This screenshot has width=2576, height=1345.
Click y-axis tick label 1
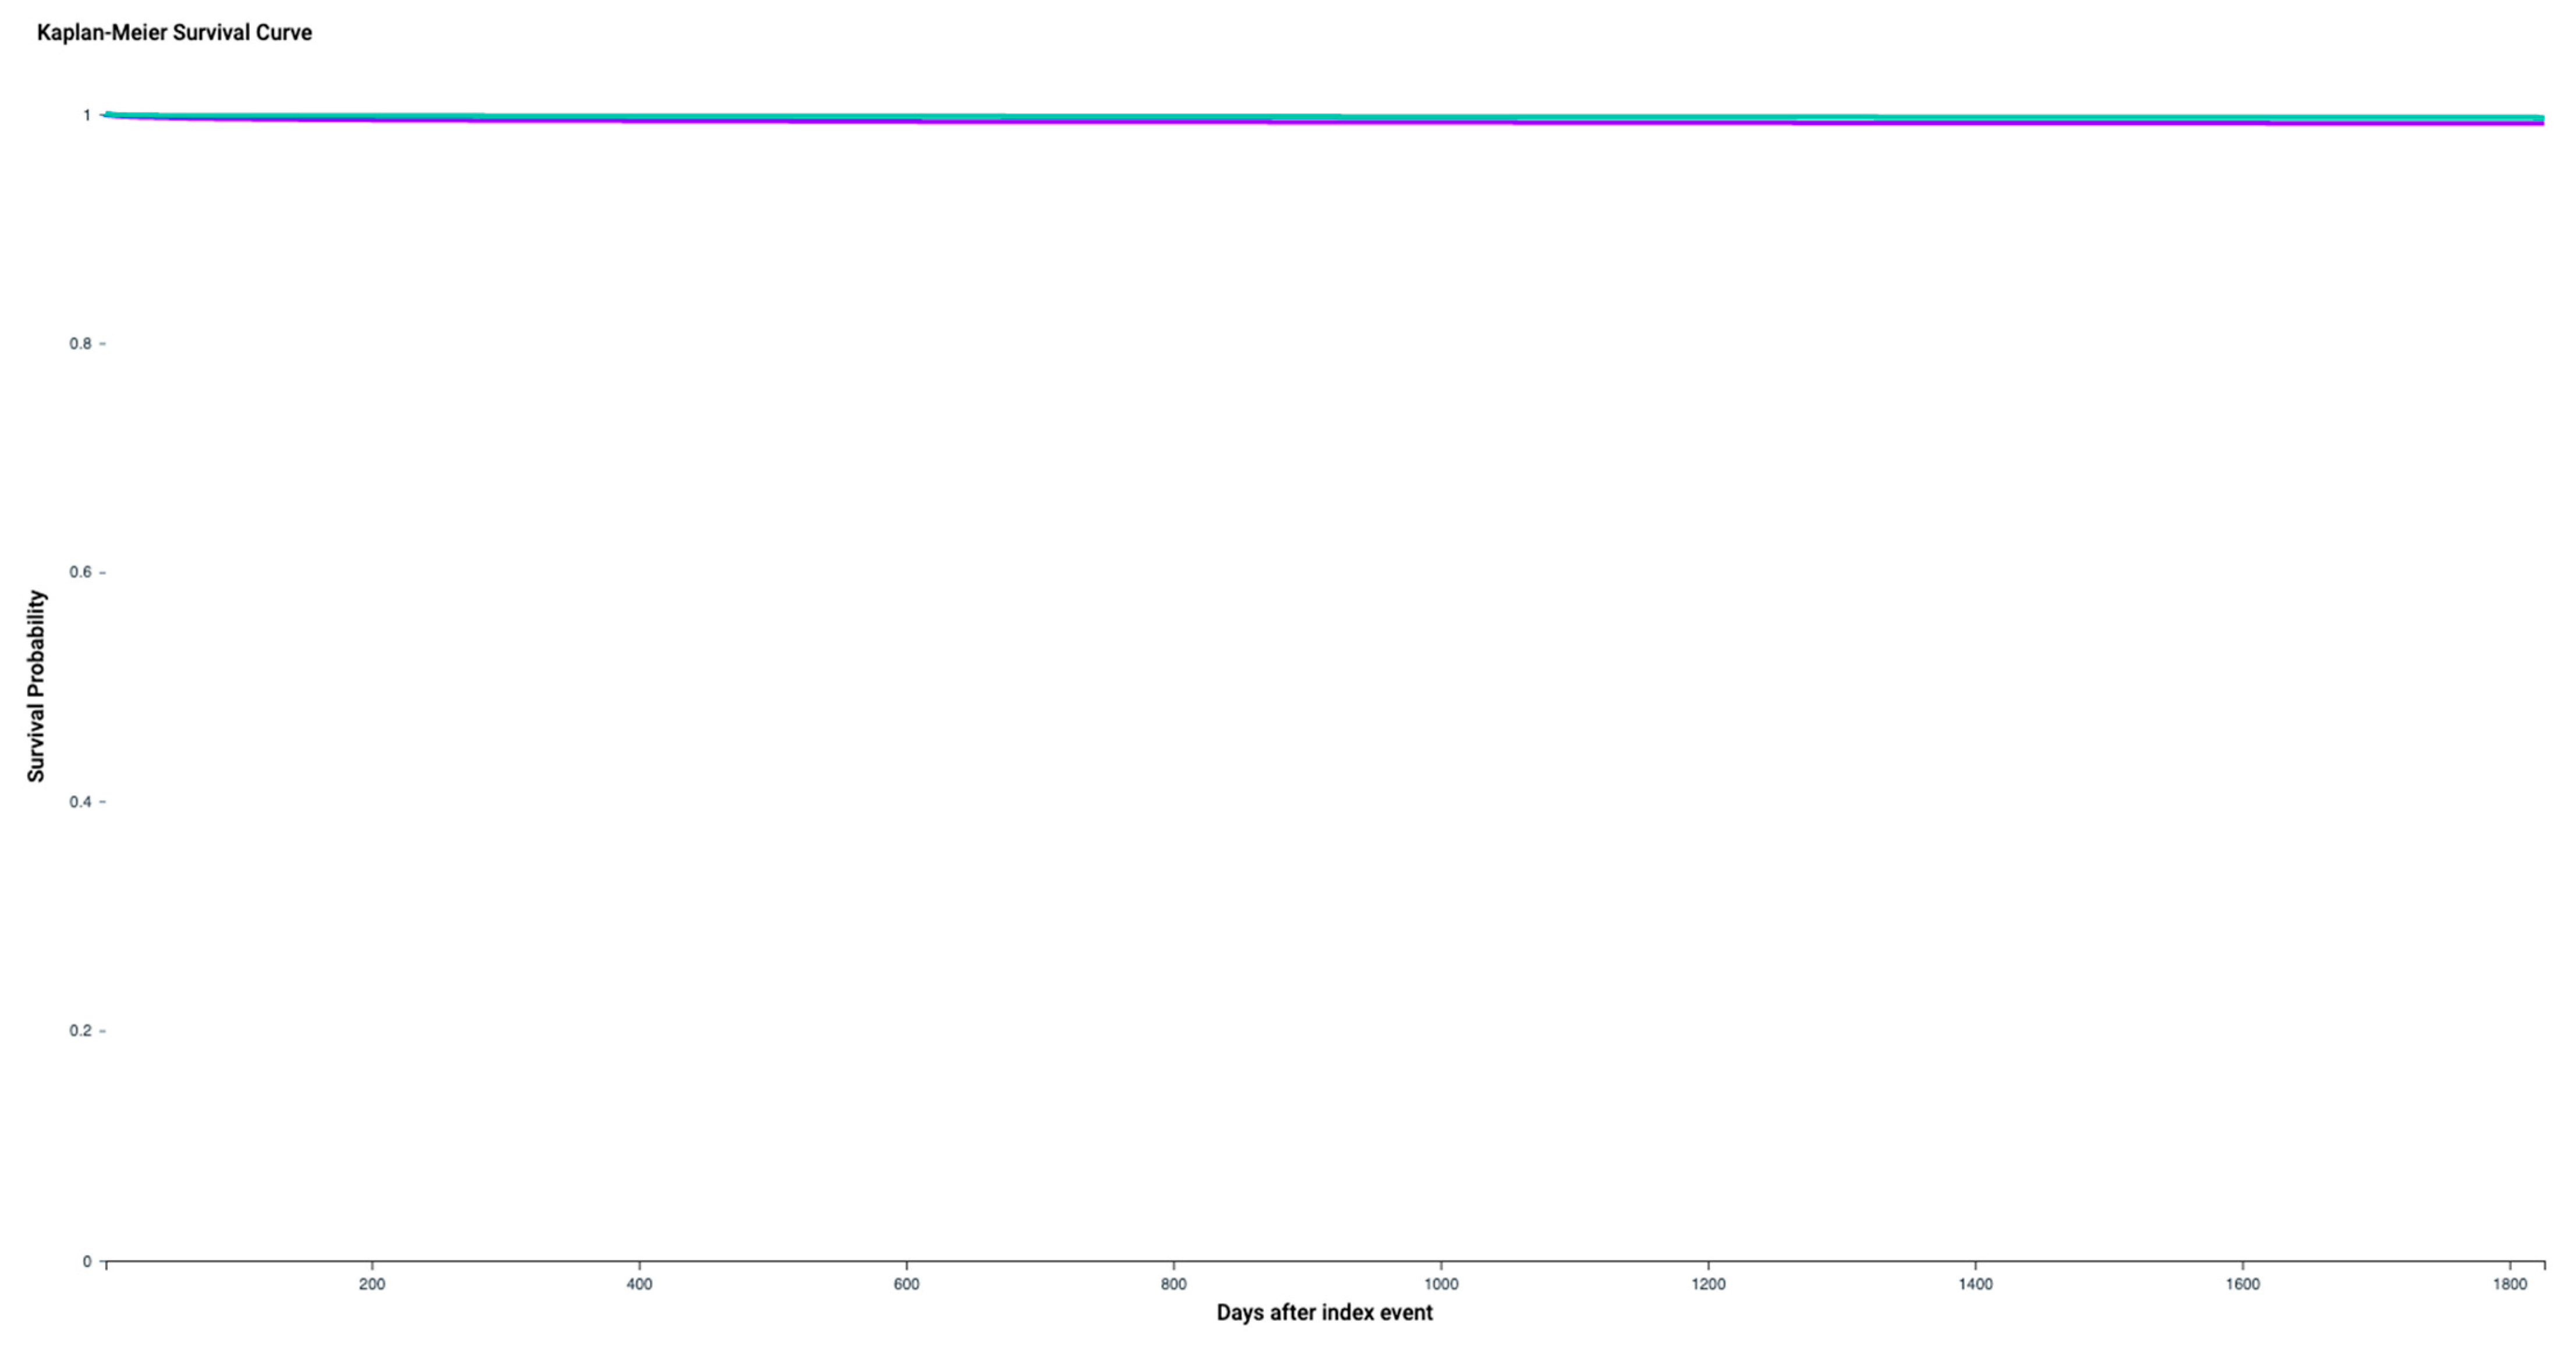pos(87,116)
